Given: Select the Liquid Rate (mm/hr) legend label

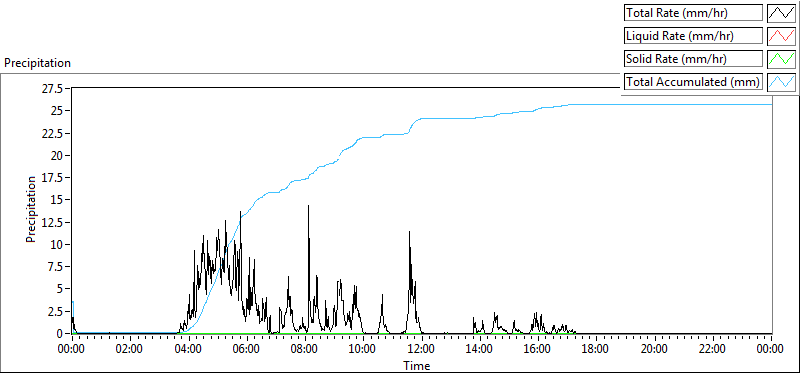Looking at the screenshot, I should 693,36.
